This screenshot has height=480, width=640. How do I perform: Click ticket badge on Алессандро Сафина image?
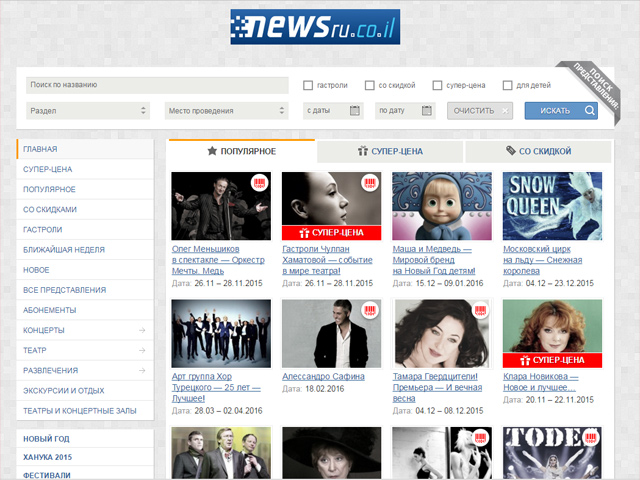coord(370,310)
